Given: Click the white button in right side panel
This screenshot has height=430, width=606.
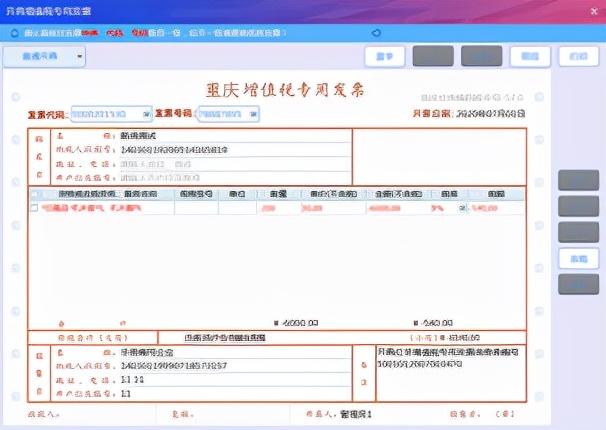Looking at the screenshot, I should [579, 258].
